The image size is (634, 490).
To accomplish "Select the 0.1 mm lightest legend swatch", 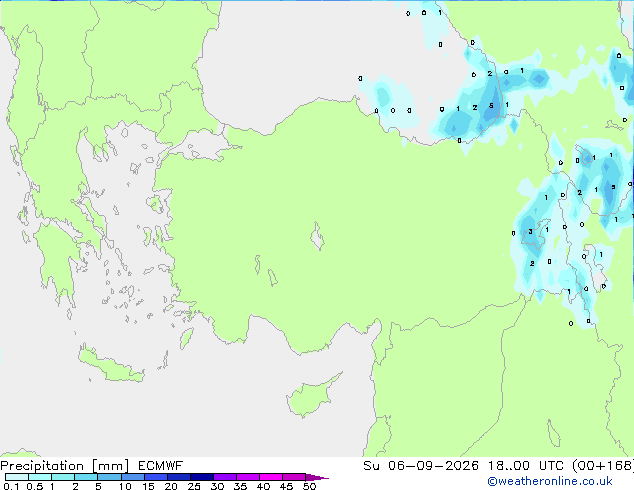I will (x=17, y=477).
